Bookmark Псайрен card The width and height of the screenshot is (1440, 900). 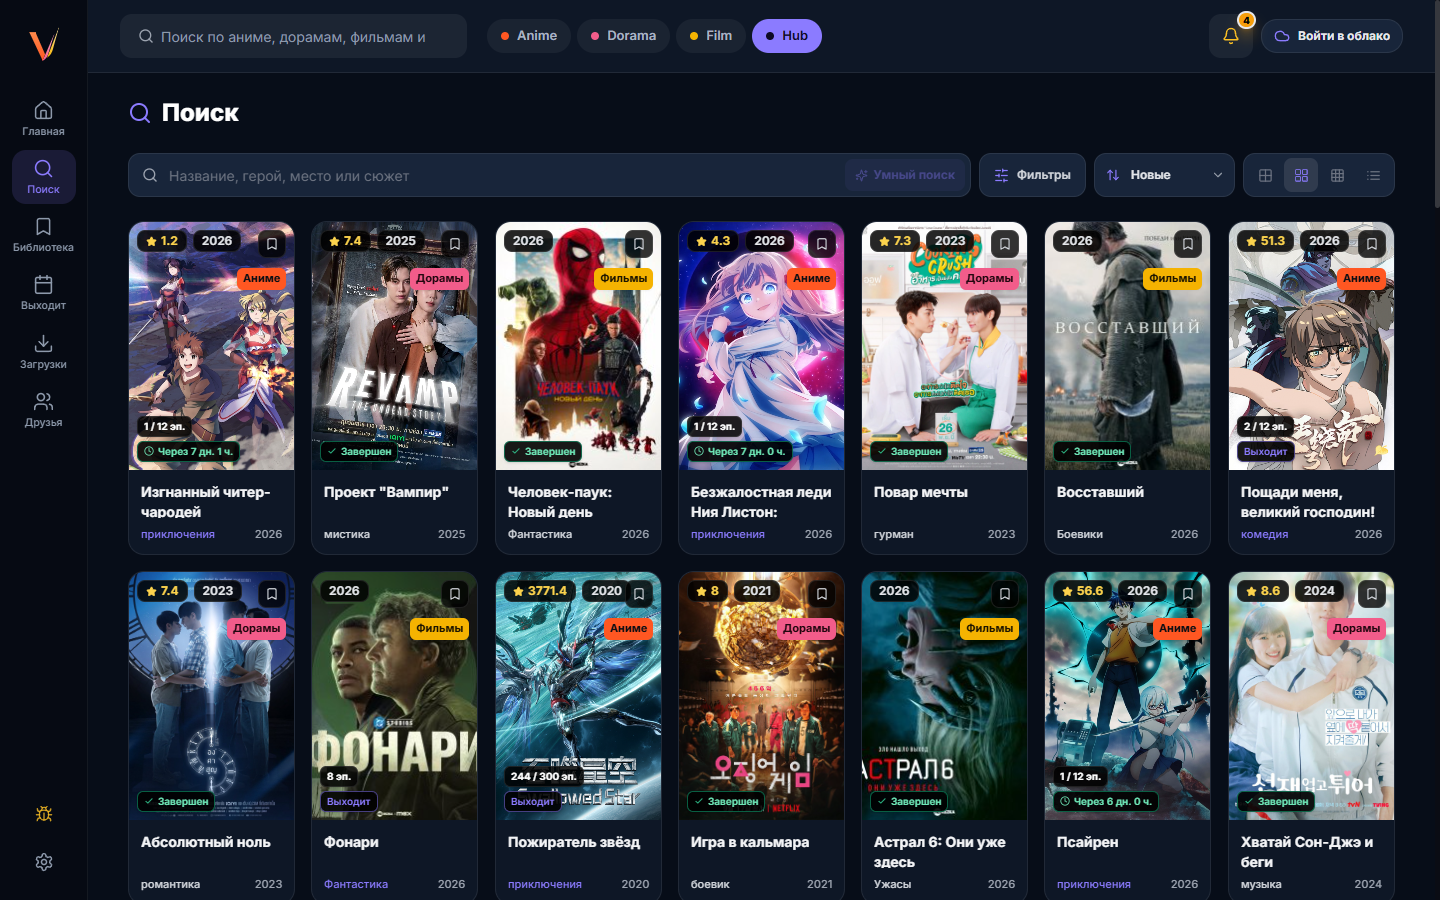click(x=1188, y=594)
